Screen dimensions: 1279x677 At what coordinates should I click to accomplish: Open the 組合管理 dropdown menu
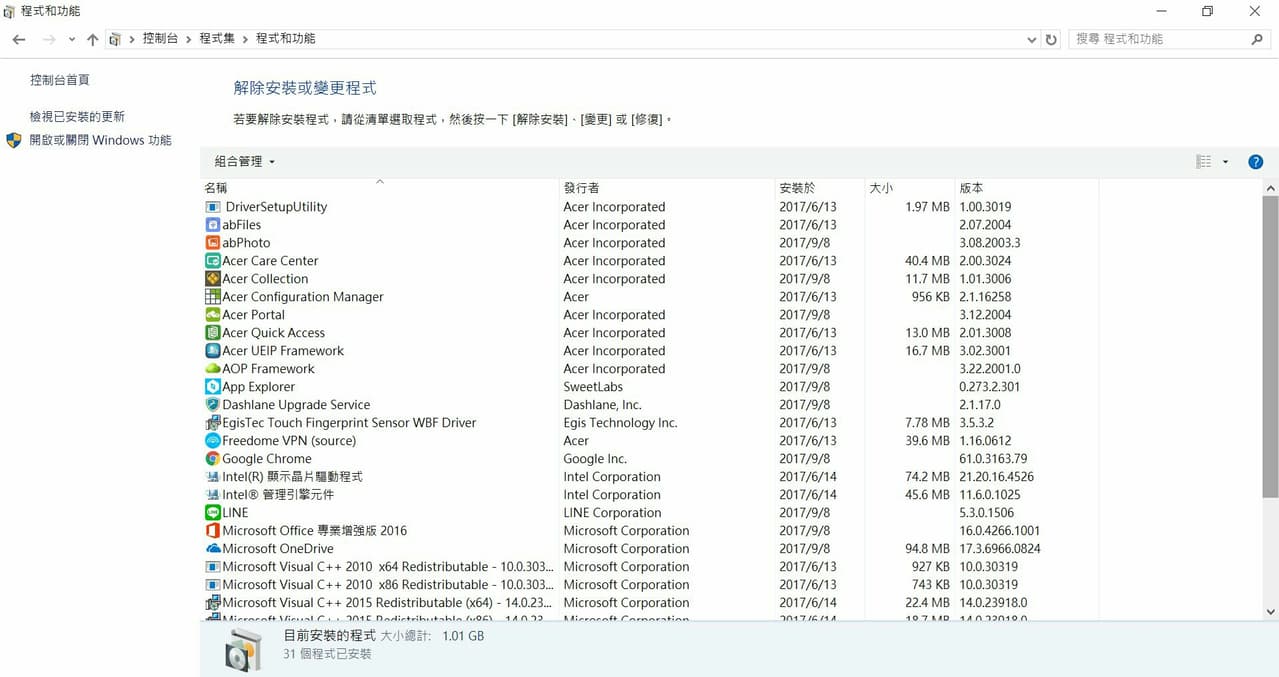point(244,162)
